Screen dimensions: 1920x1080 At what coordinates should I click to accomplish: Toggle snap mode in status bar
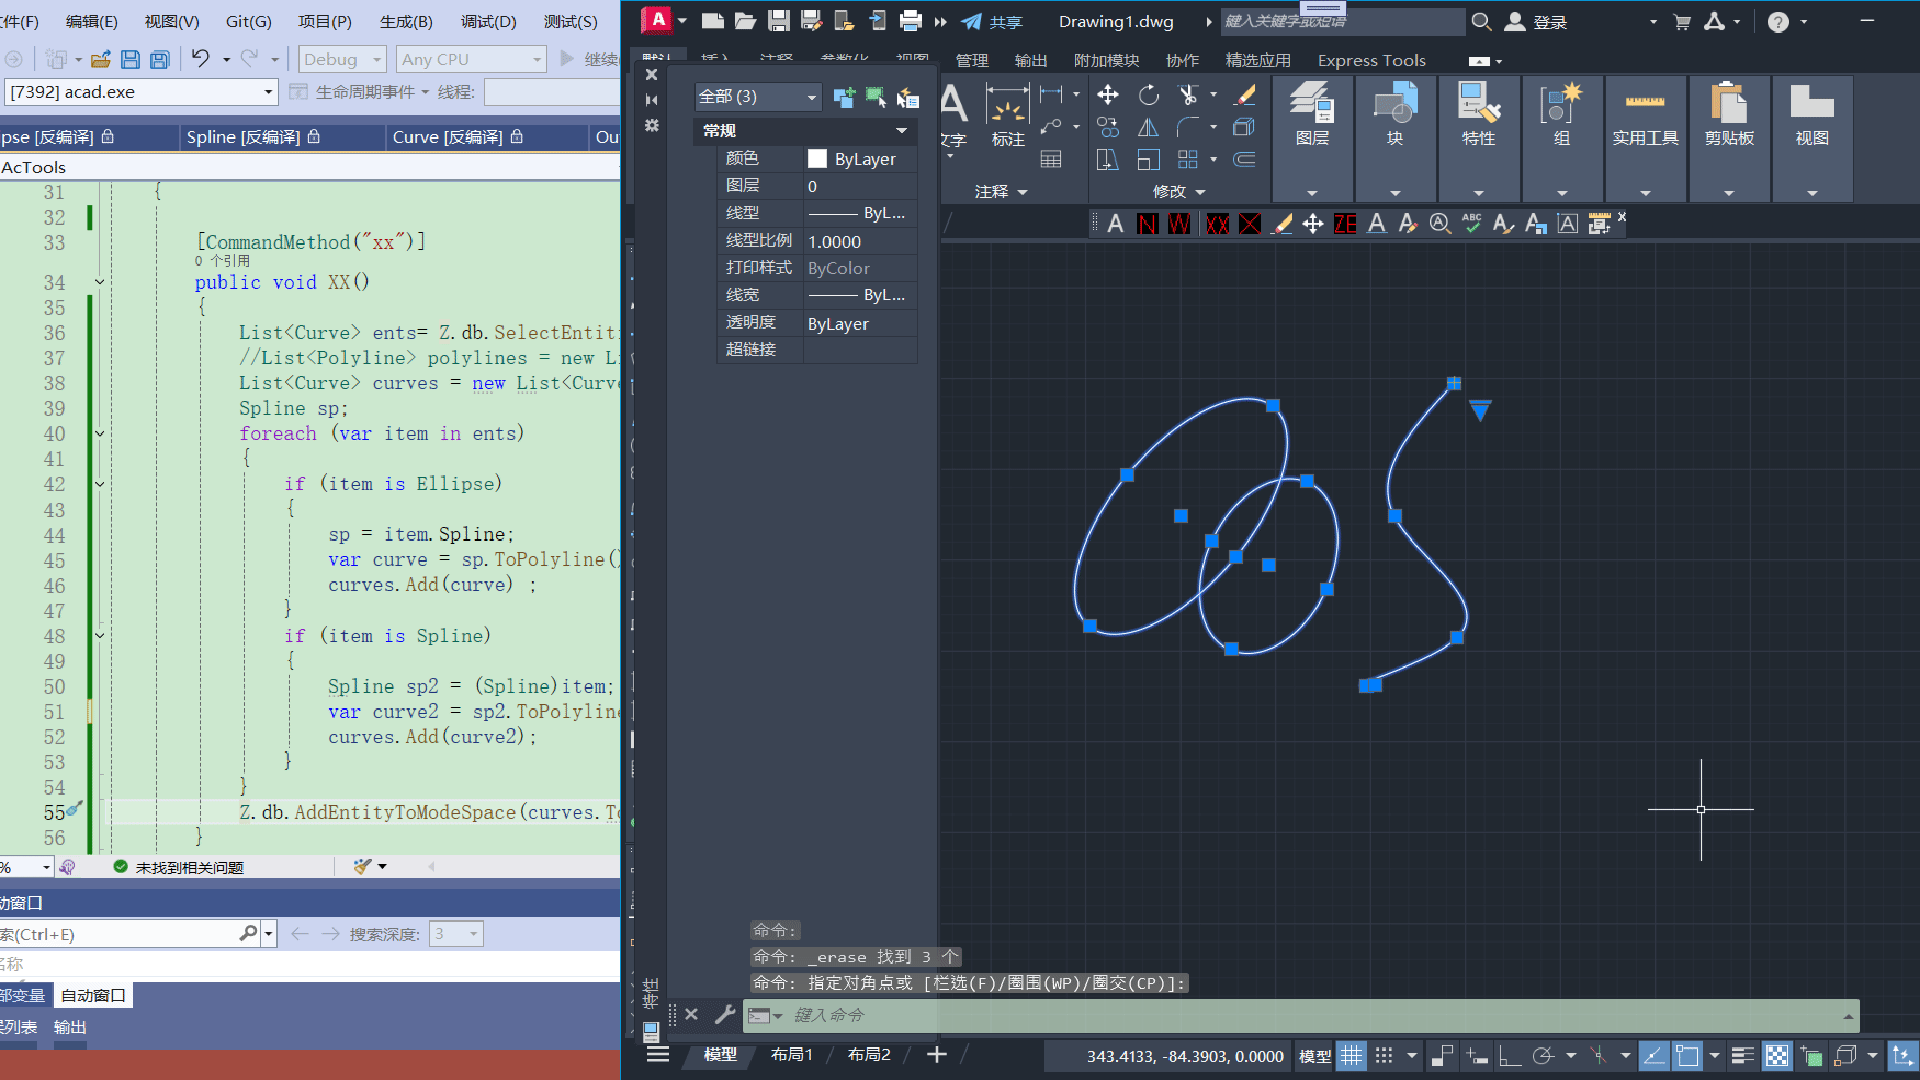coord(1384,1056)
